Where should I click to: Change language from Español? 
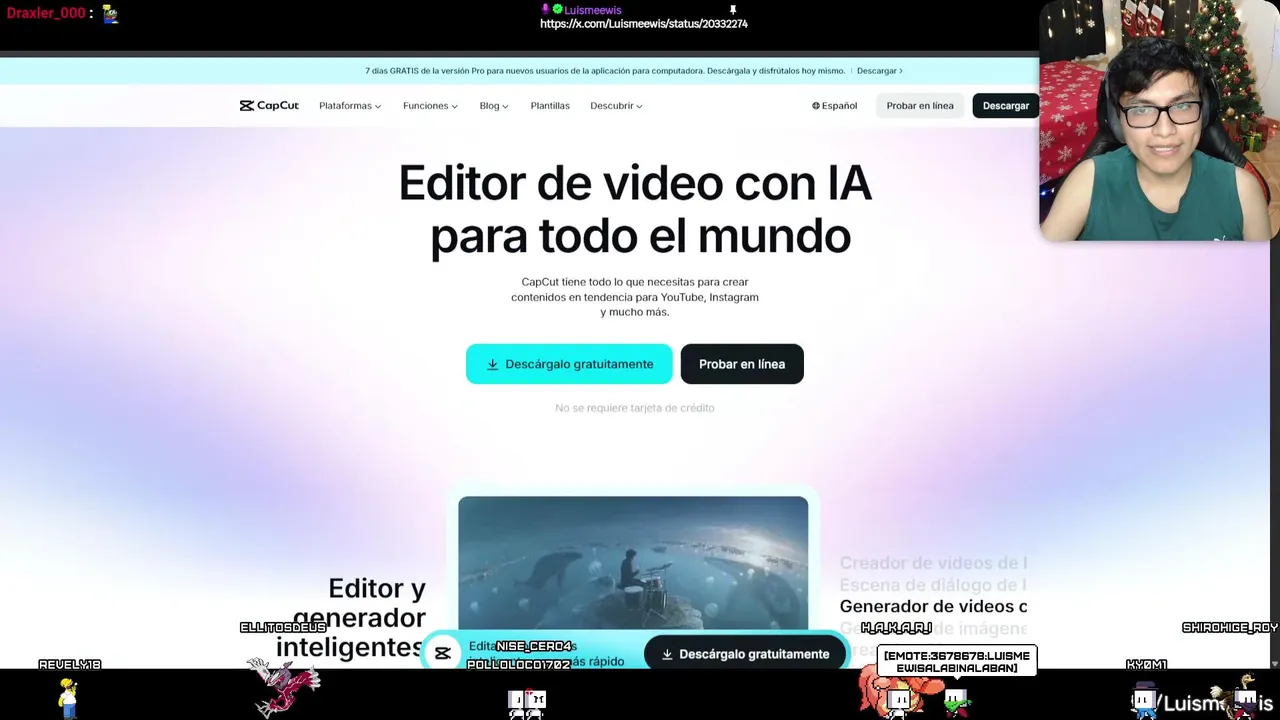[x=834, y=106]
